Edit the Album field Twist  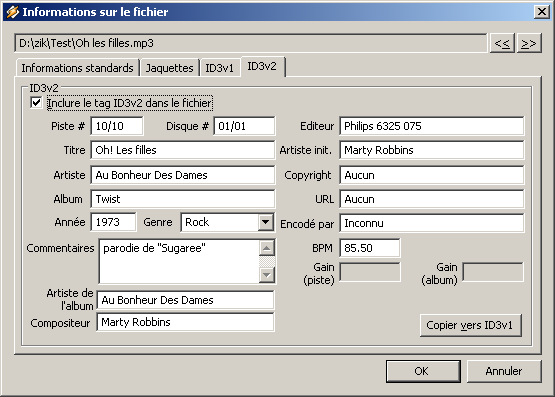click(x=183, y=199)
